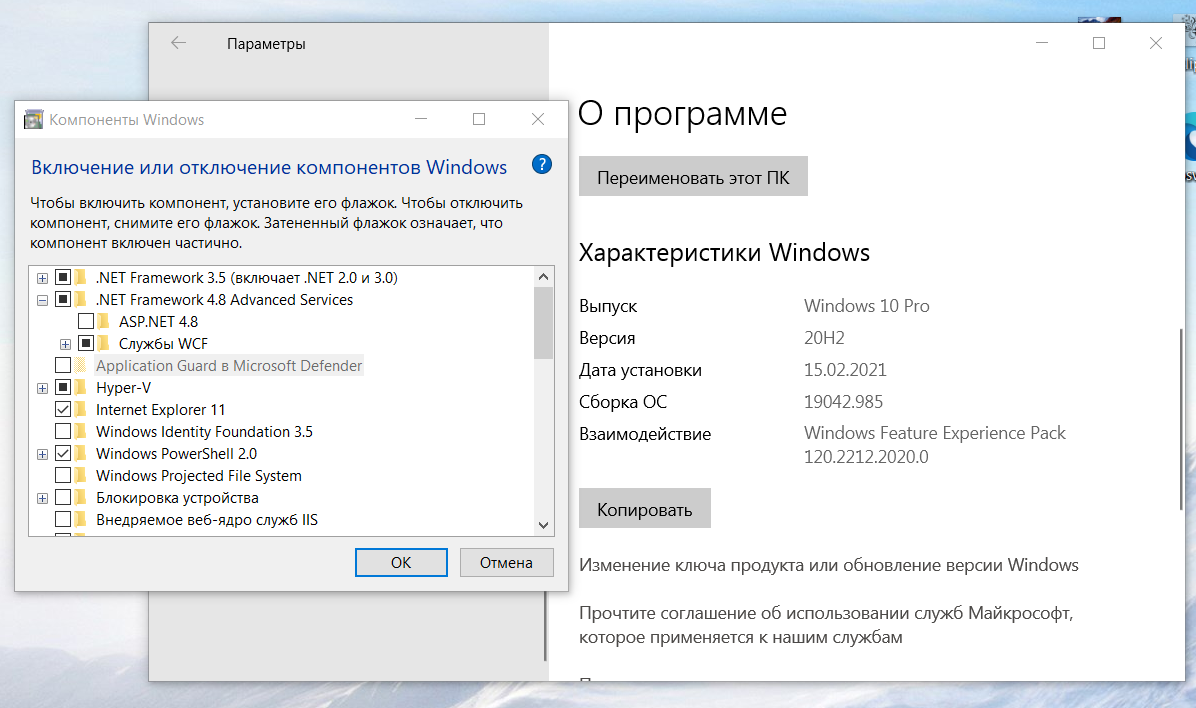Viewport: 1196px width, 708px height.
Task: Click OS build value 19042.985
Action: [843, 402]
